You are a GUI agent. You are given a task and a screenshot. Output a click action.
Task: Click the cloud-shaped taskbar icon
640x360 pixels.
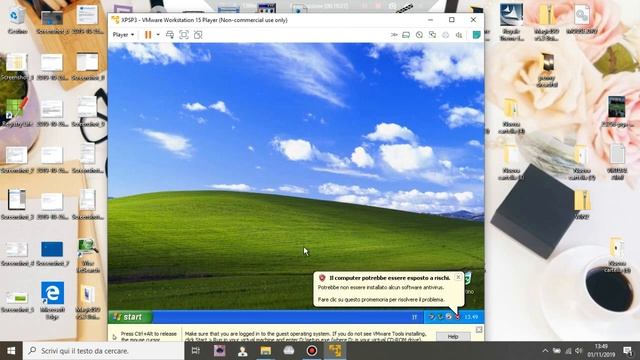pyautogui.click(x=289, y=351)
